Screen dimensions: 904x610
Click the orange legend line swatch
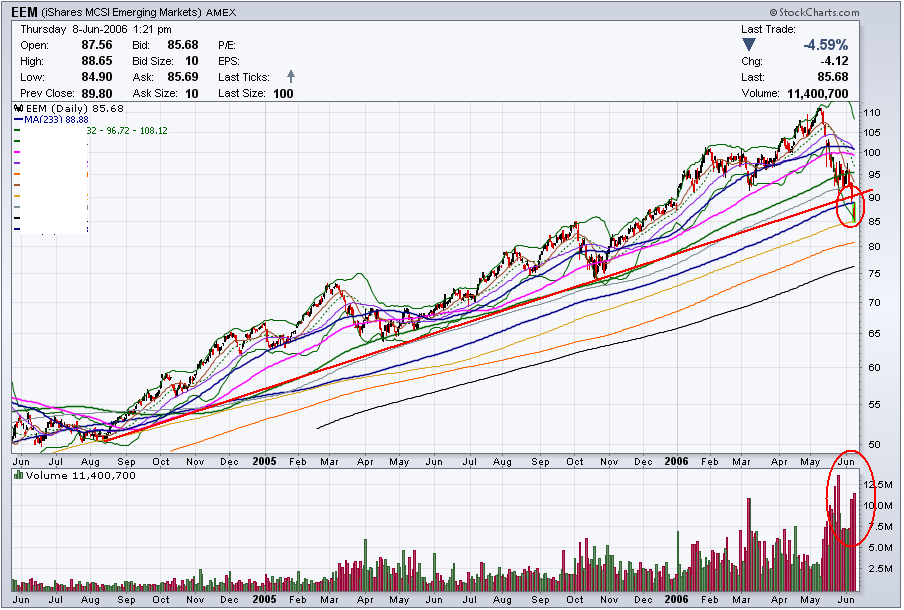[x=17, y=174]
